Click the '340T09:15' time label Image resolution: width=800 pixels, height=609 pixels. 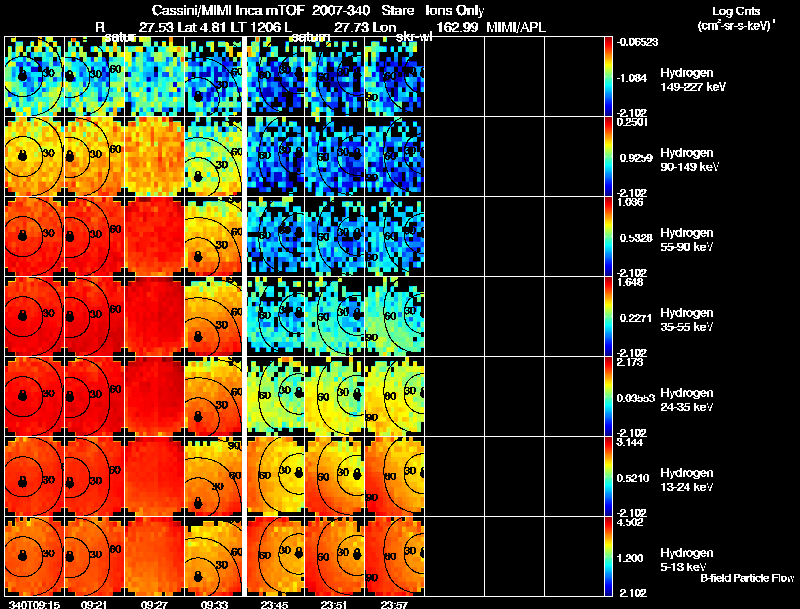point(34,604)
